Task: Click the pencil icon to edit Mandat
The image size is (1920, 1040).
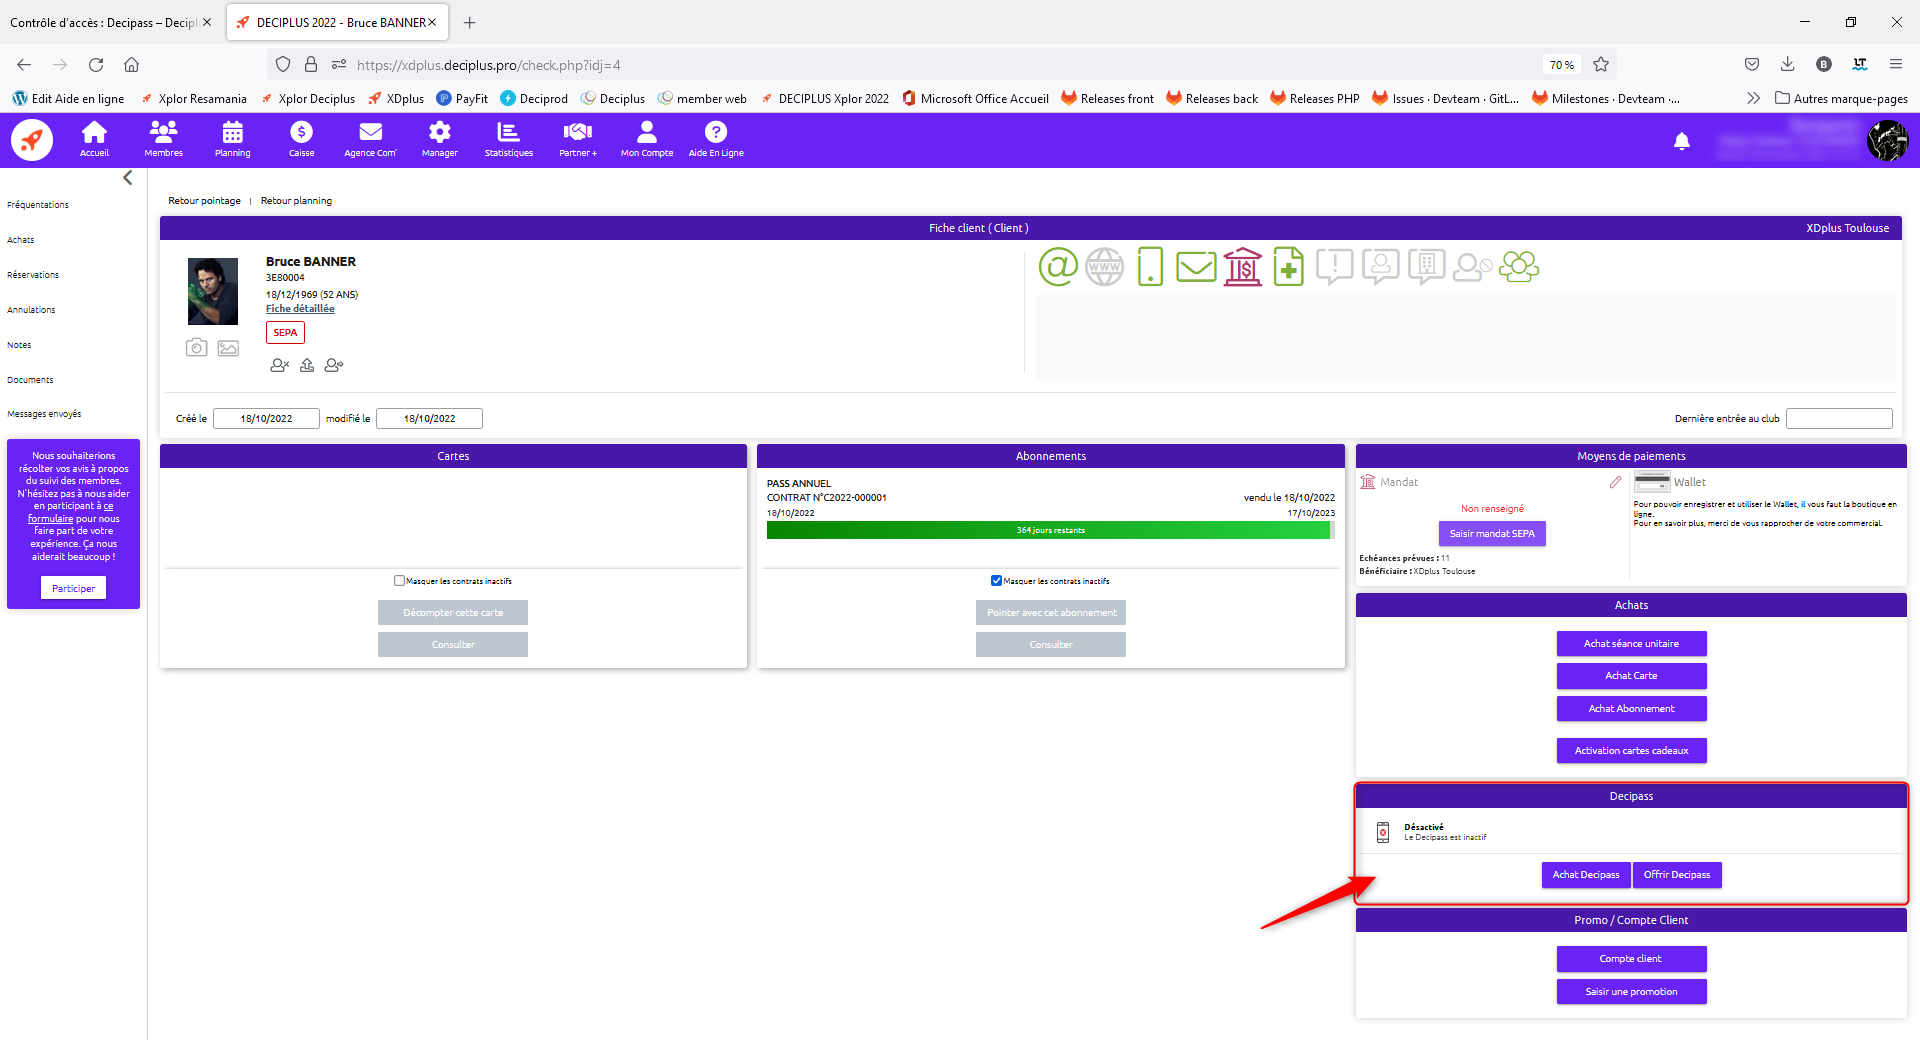Action: click(1615, 482)
